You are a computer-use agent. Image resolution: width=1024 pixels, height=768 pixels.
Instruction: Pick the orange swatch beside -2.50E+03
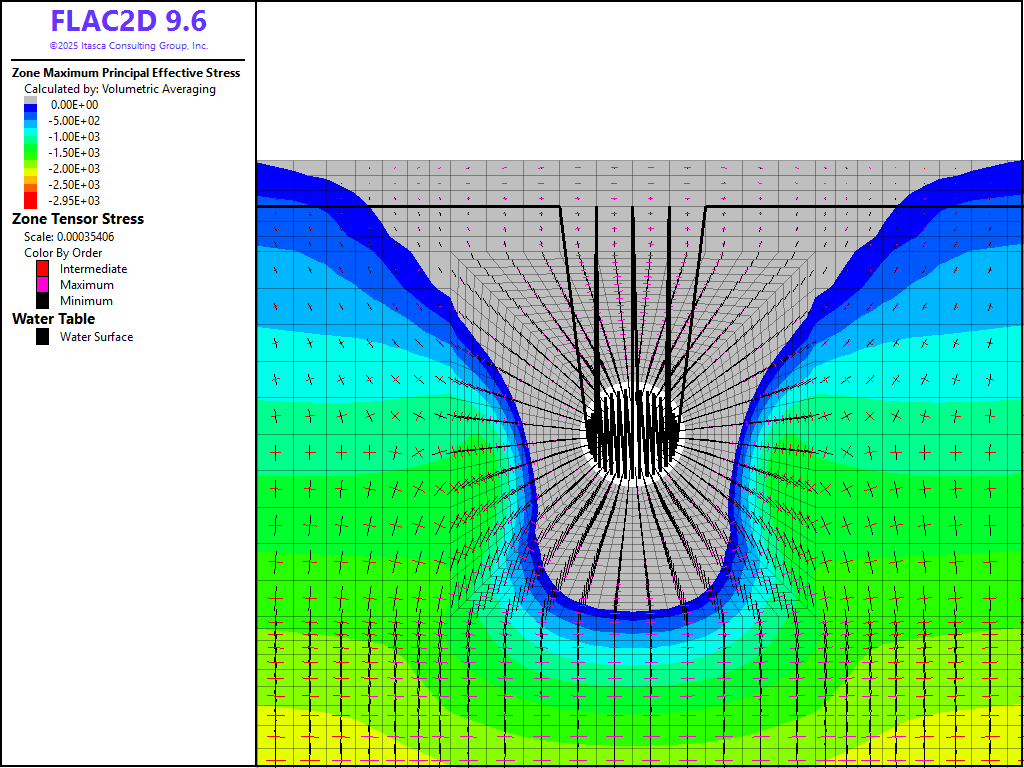pos(30,185)
